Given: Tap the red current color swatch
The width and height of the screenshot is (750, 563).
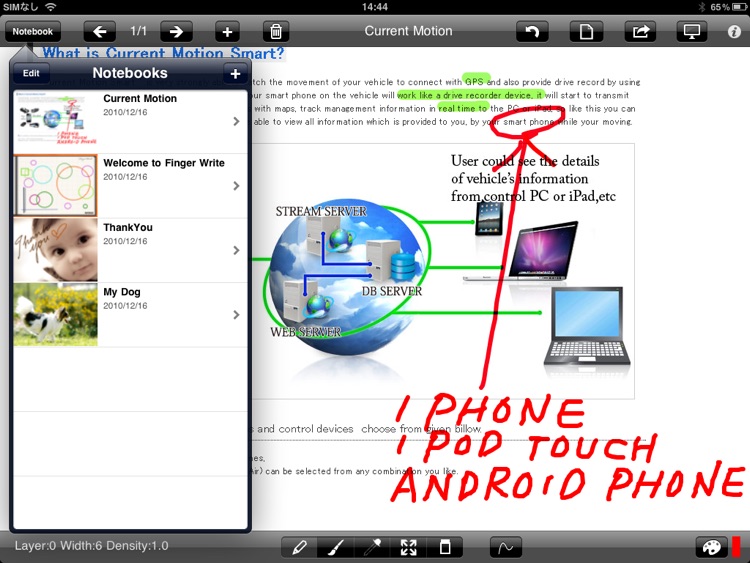Looking at the screenshot, I should 736,547.
